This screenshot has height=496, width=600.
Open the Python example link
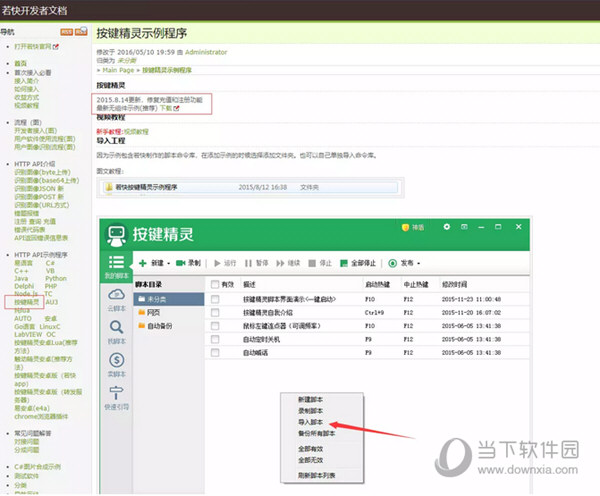(x=56, y=278)
